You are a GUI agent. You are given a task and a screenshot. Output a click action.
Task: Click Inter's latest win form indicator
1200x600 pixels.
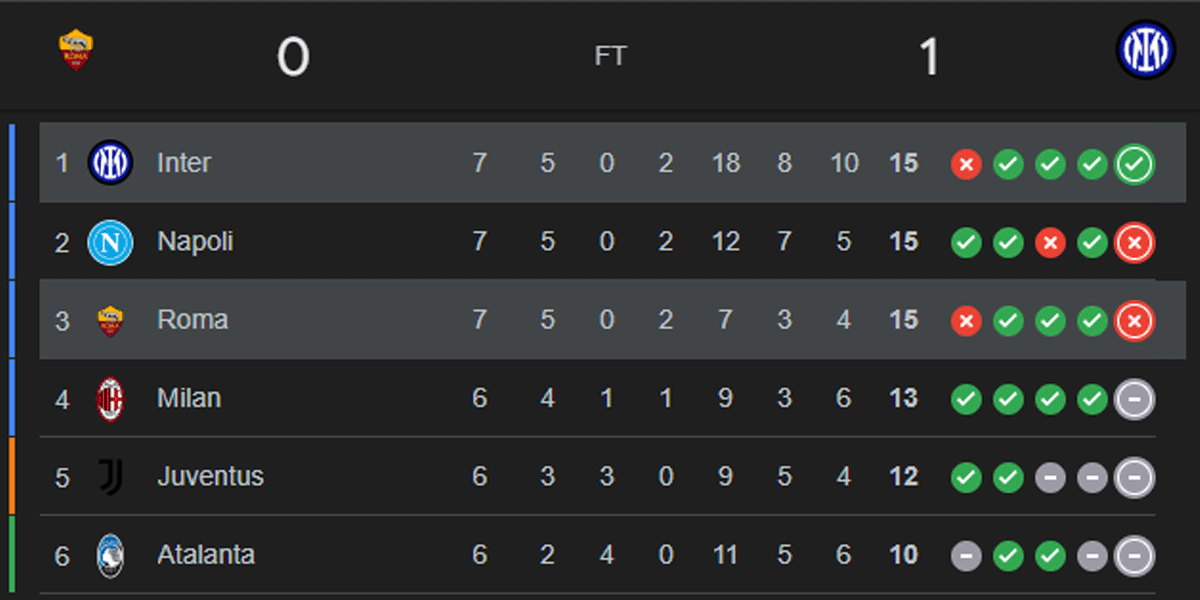(1135, 164)
